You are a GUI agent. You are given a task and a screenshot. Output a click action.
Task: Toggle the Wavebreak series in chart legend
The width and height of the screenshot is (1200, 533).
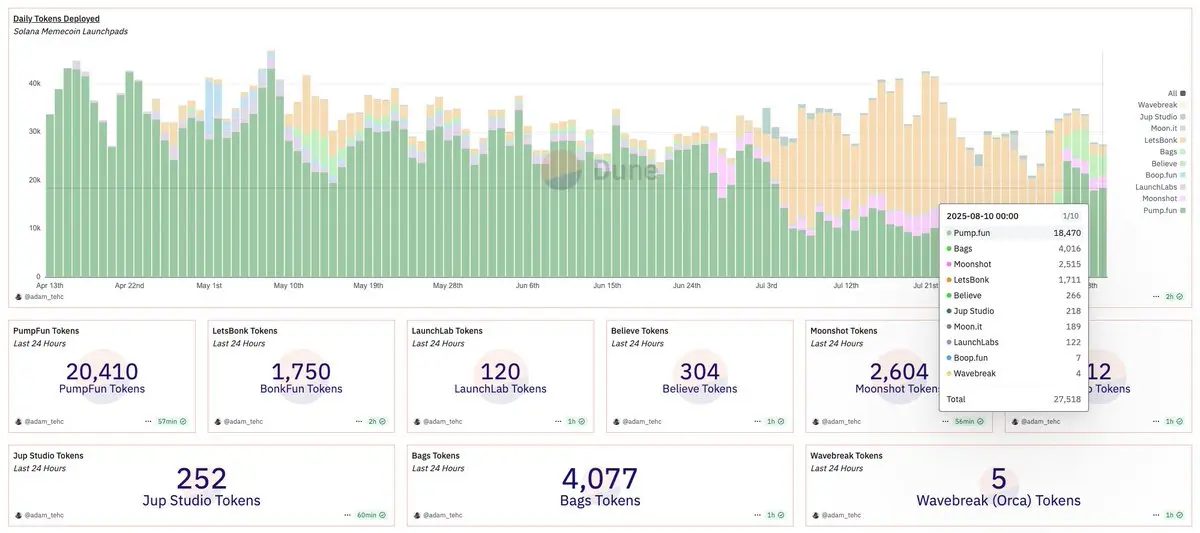(x=1161, y=105)
